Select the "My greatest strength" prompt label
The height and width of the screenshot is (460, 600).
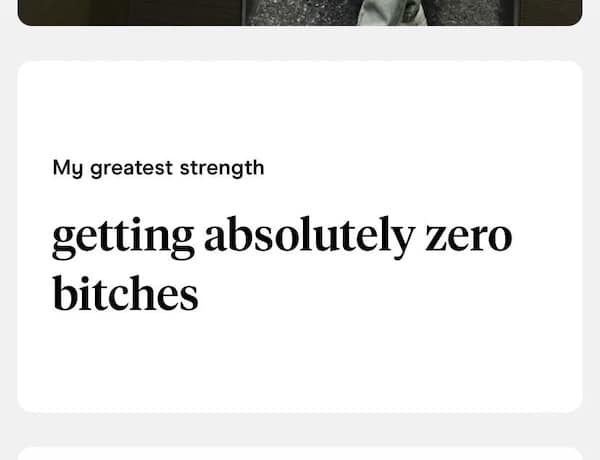pos(158,168)
